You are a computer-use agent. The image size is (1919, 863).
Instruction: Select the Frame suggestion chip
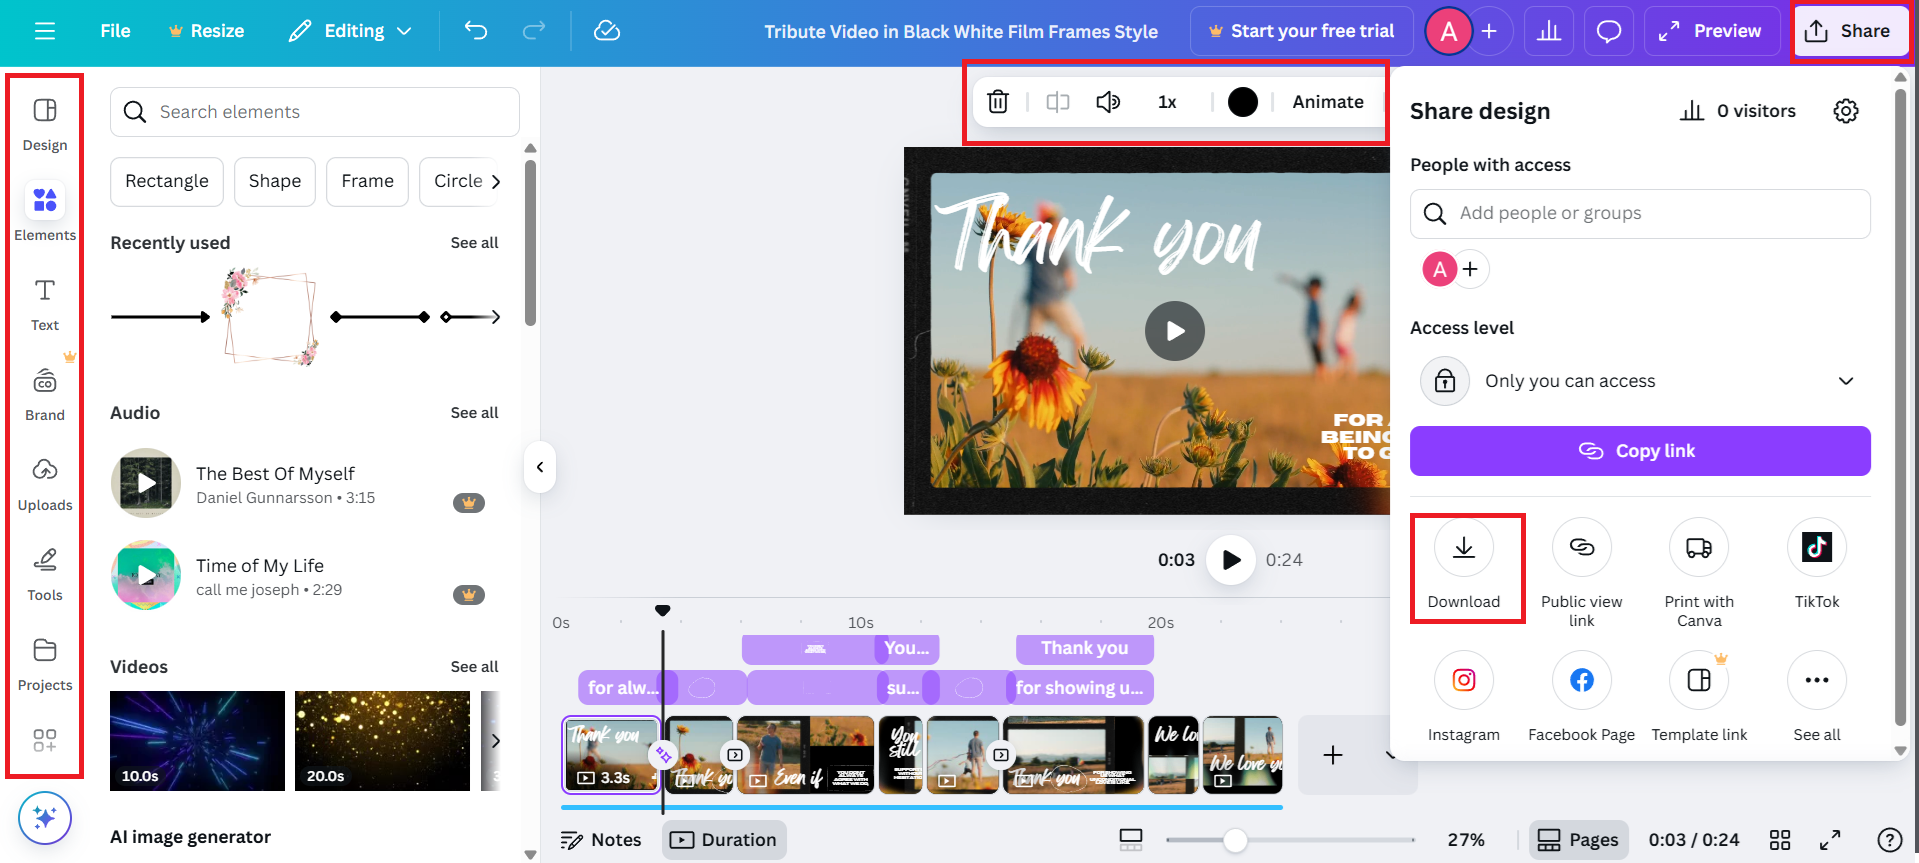coord(367,181)
